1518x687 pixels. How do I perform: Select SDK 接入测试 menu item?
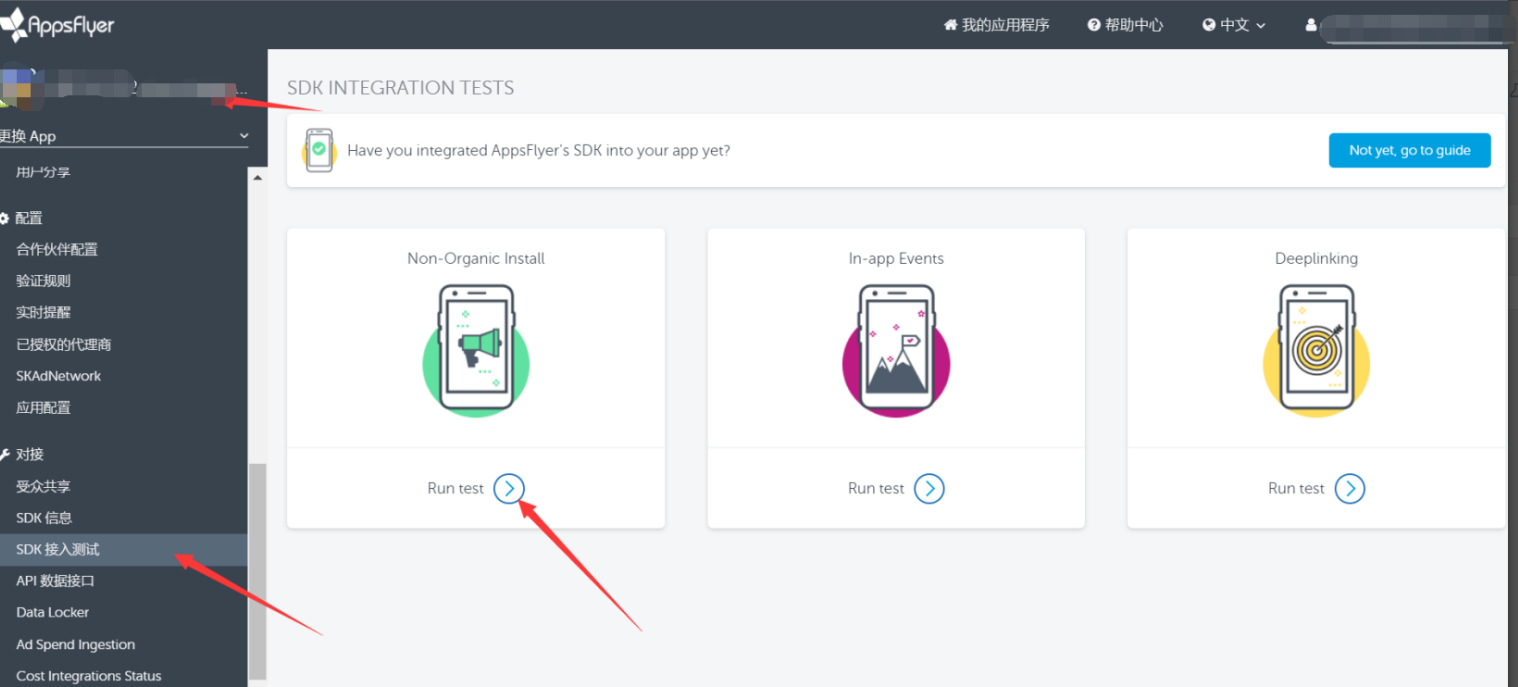point(123,549)
